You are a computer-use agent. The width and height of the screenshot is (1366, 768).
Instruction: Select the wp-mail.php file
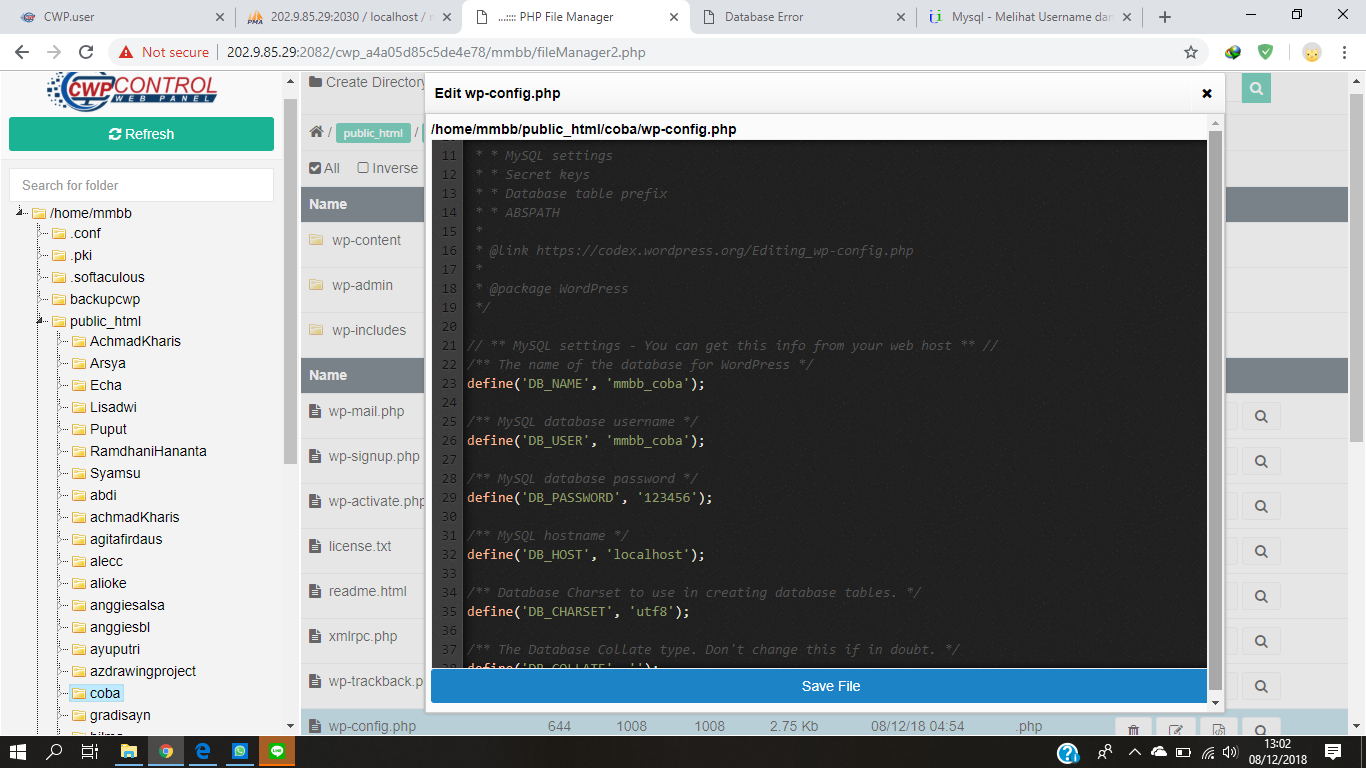364,411
